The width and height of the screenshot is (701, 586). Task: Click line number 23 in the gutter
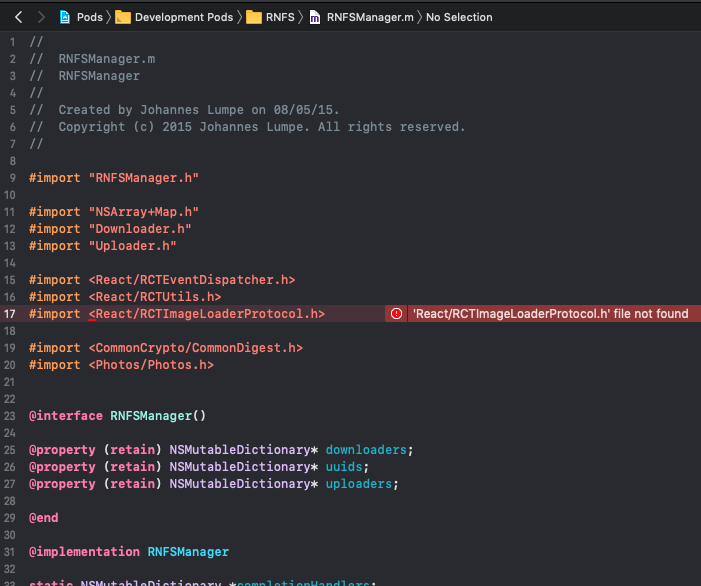click(x=9, y=416)
